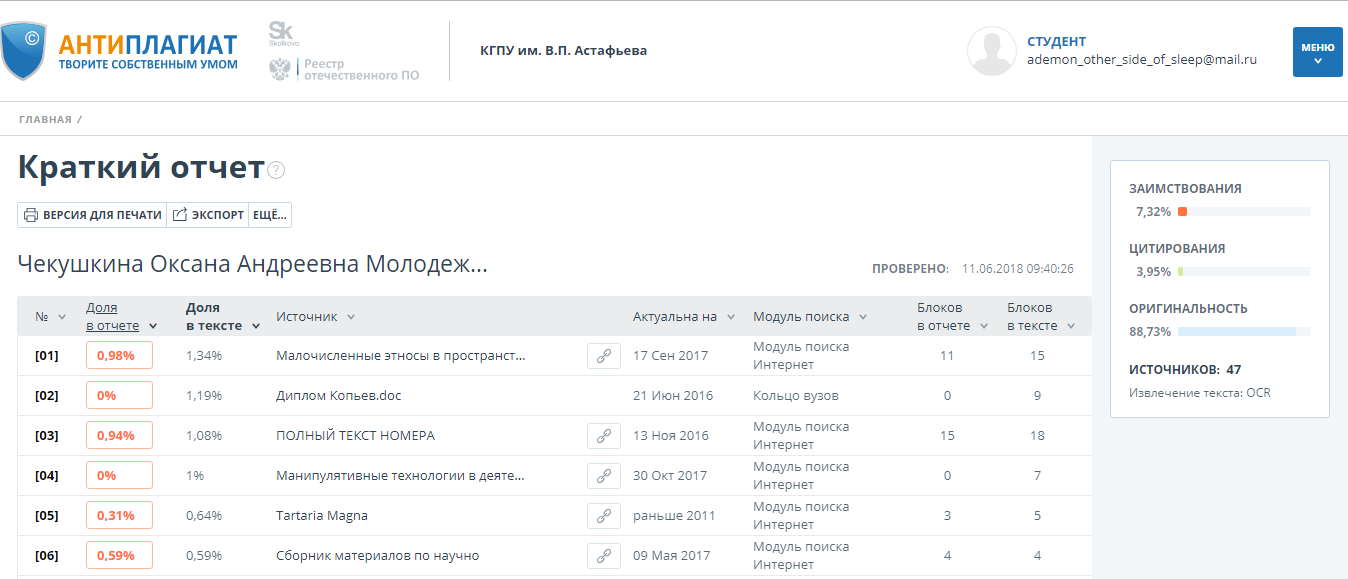The height and width of the screenshot is (579, 1348).
Task: Click ВЕРСИЯ ДЛЯ ПЕЧАТИ button
Action: pos(92,215)
